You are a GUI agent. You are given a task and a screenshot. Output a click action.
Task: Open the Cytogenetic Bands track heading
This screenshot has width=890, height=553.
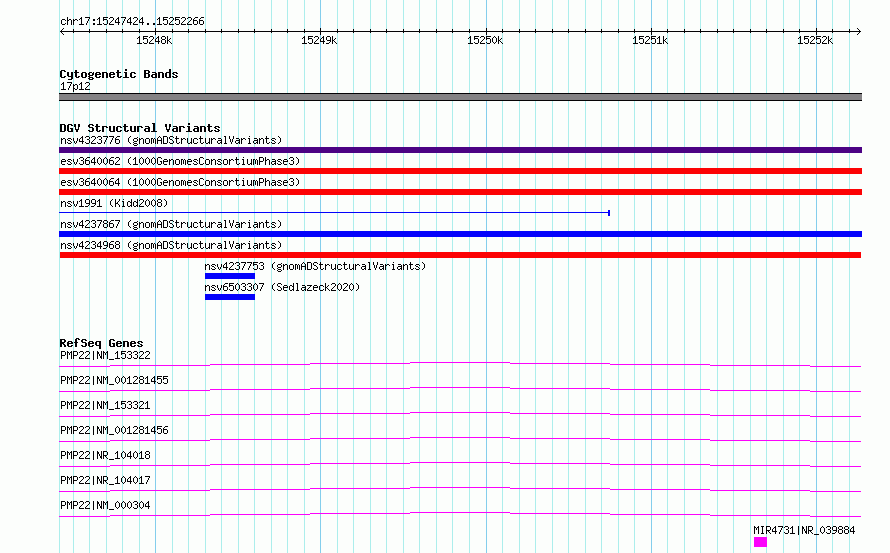click(119, 74)
